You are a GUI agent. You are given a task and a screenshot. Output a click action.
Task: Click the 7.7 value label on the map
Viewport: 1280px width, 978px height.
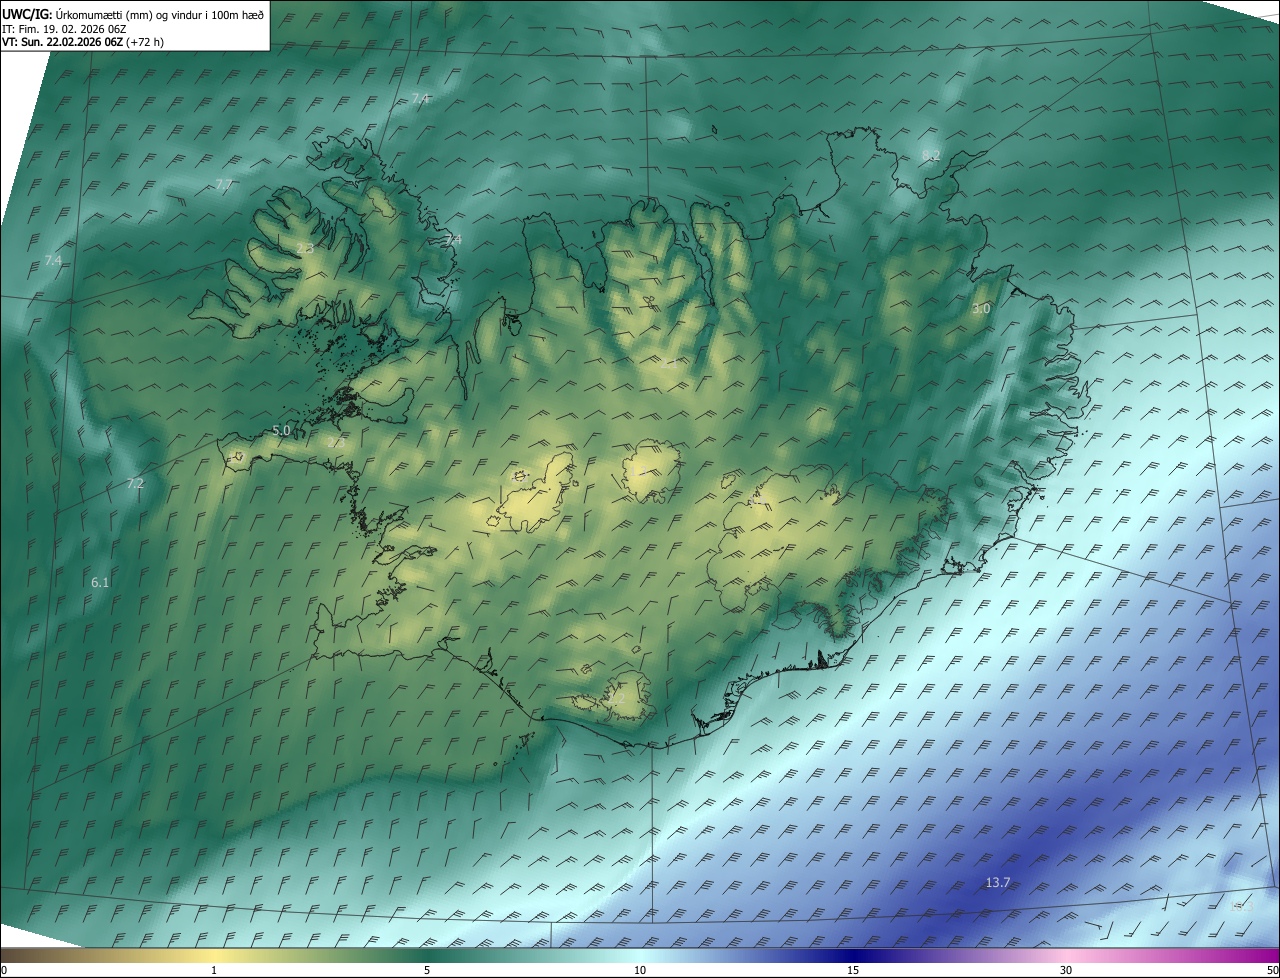click(x=223, y=185)
